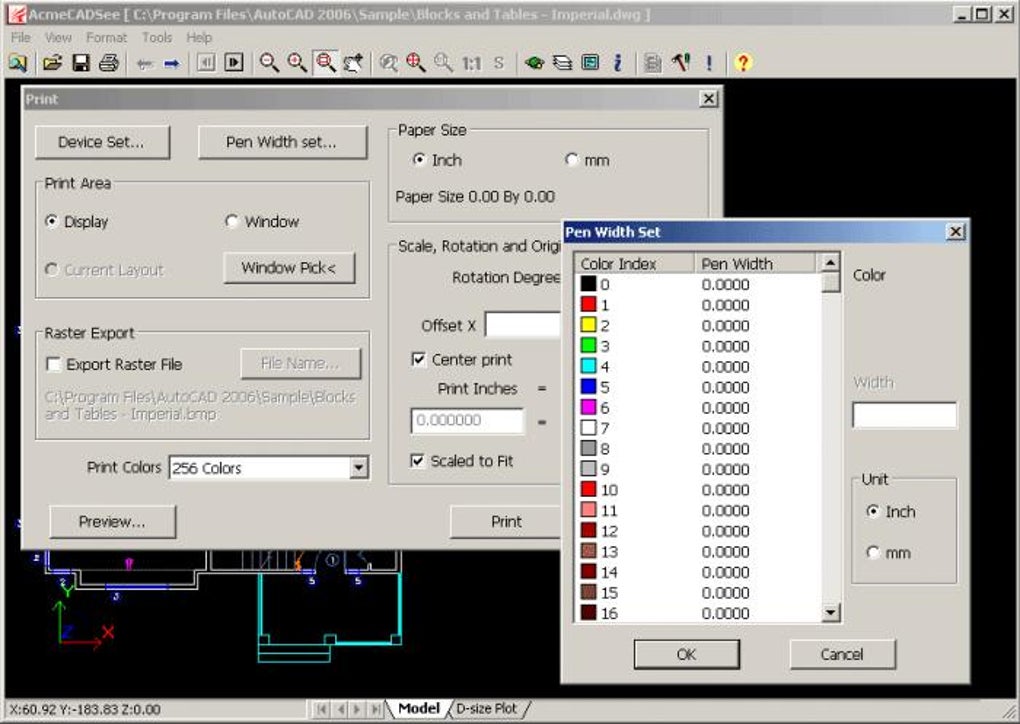Select Inch radio in Pen Width Unit
Image resolution: width=1020 pixels, height=724 pixels.
click(873, 511)
